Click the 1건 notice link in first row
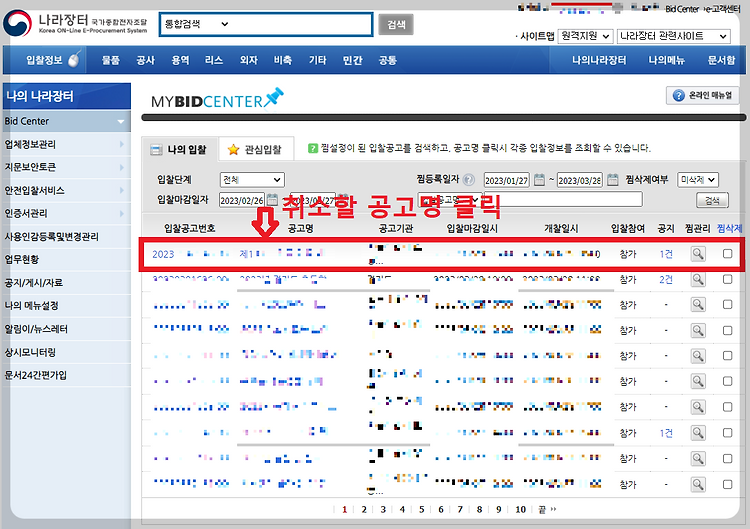Viewport: 750px width, 529px height. pos(666,254)
